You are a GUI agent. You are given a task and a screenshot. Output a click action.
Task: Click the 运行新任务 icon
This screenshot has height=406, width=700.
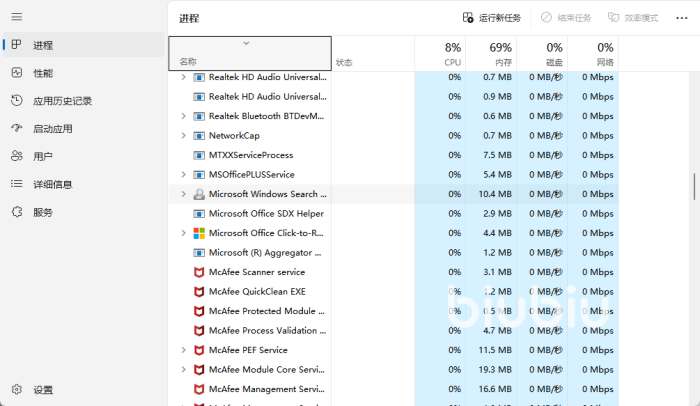pyautogui.click(x=468, y=17)
